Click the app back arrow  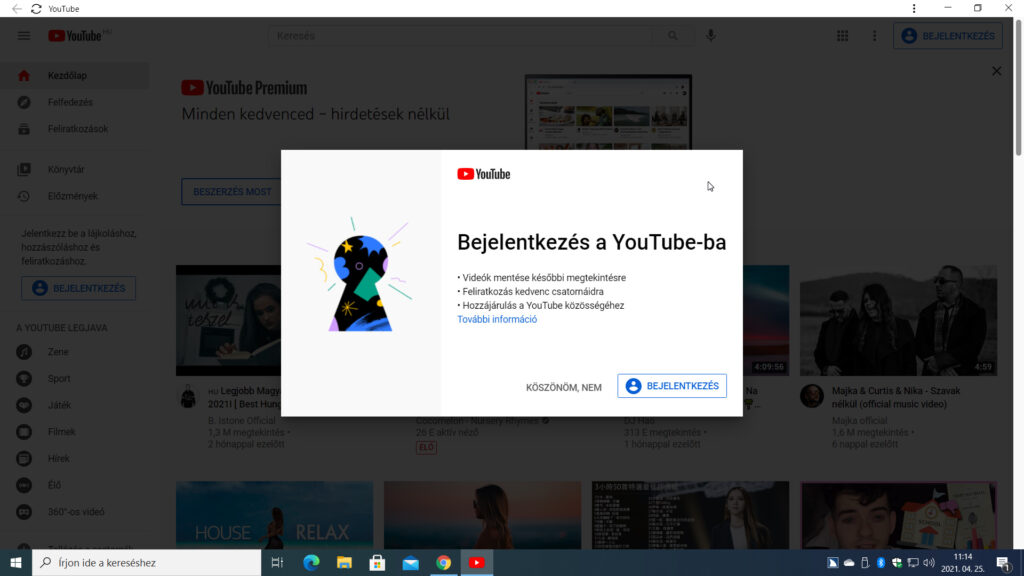point(17,8)
